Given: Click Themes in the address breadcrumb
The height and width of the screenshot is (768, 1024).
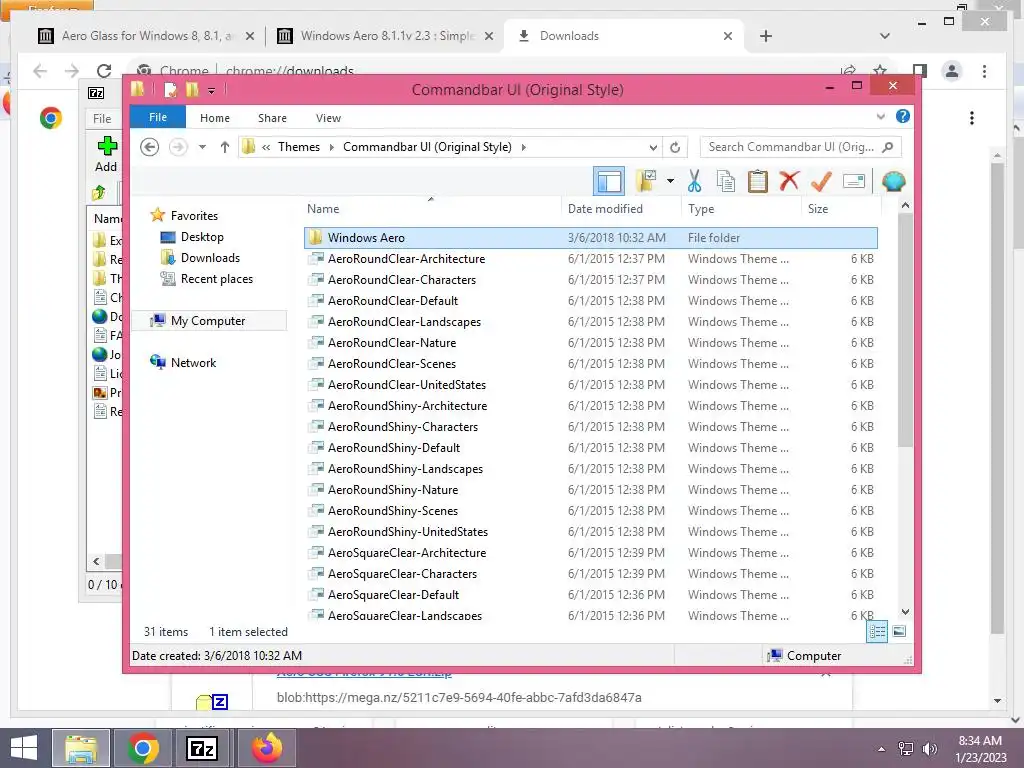Looking at the screenshot, I should (299, 147).
